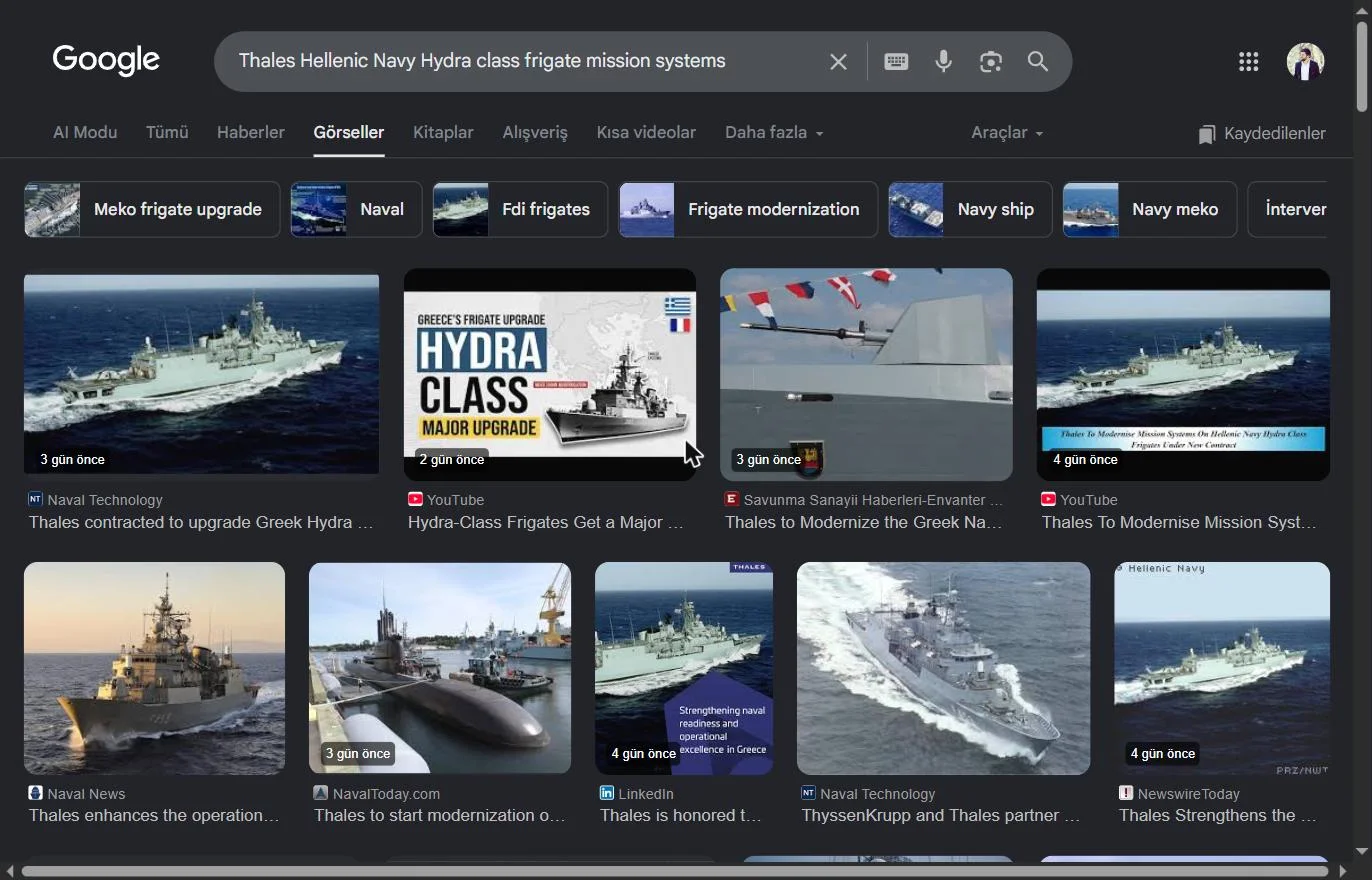
Task: Open the ThyssenKrupp grey frigate image
Action: coord(943,668)
